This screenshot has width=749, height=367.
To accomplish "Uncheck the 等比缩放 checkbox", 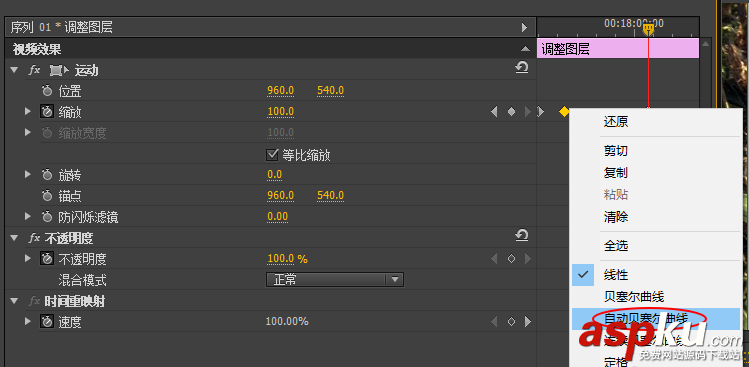I will (x=272, y=155).
